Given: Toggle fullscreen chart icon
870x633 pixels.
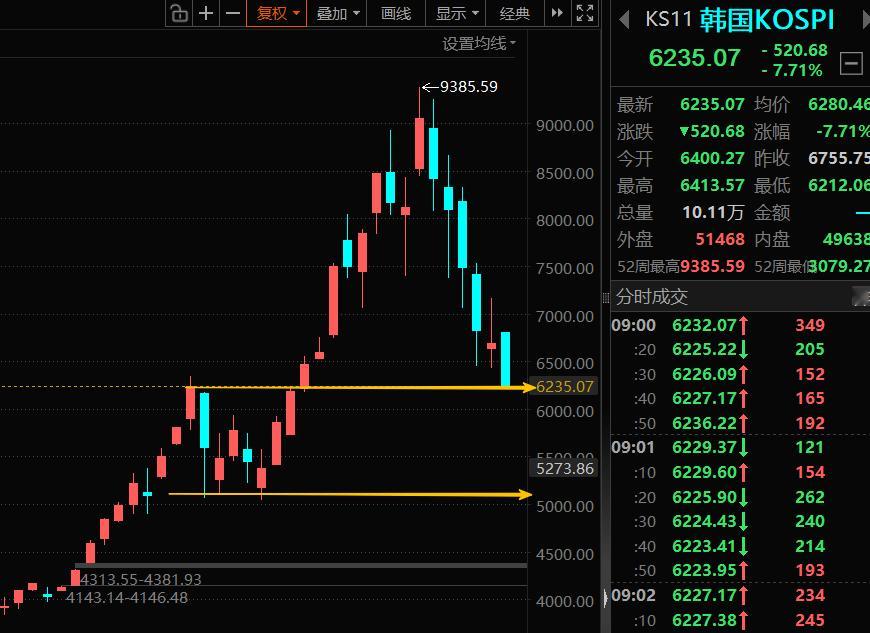Looking at the screenshot, I should coord(585,13).
